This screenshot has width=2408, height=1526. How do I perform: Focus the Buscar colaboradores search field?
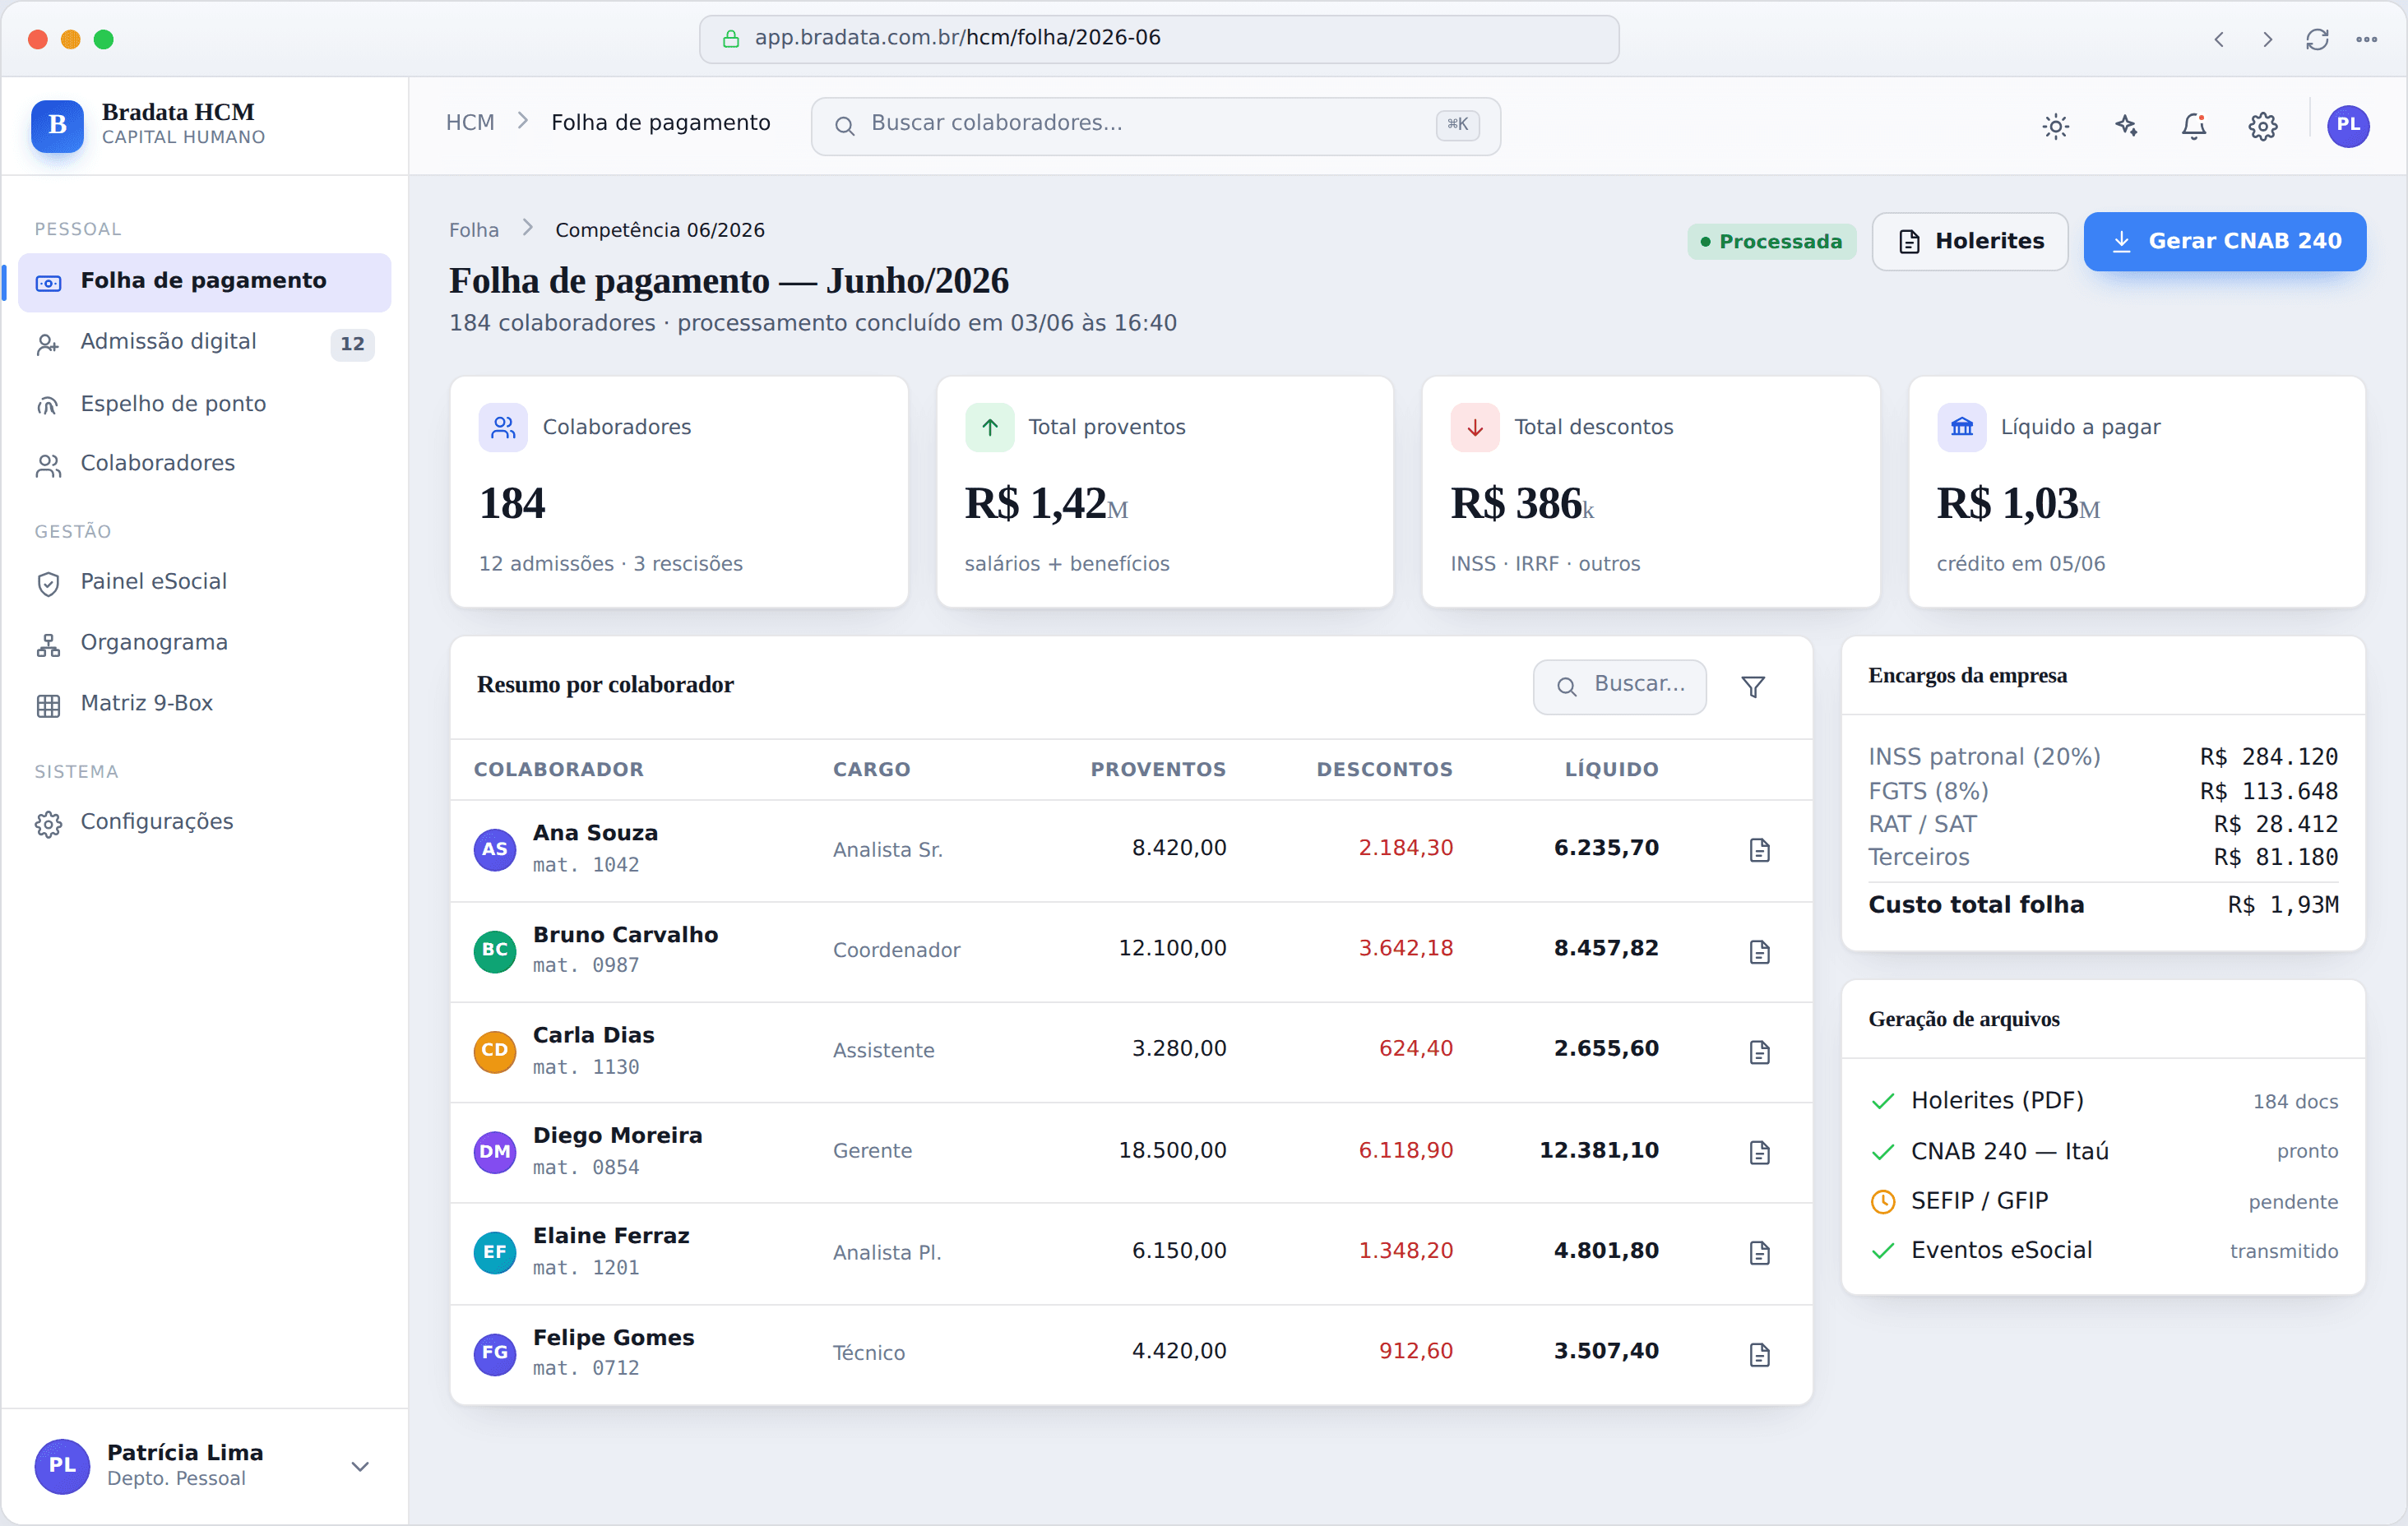1155,126
